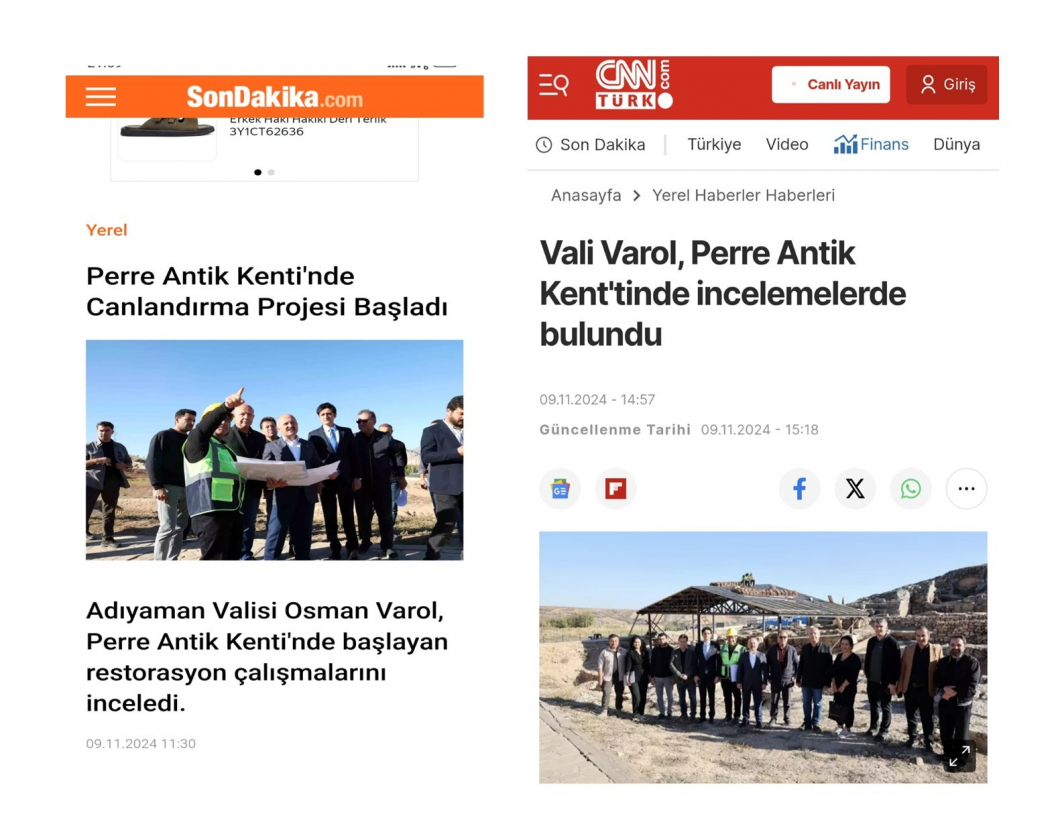The image size is (1060, 832).
Task: Share article via WhatsApp
Action: tap(911, 489)
